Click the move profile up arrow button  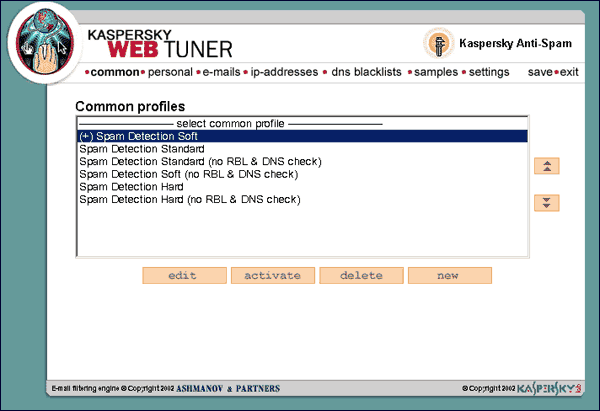pyautogui.click(x=546, y=166)
